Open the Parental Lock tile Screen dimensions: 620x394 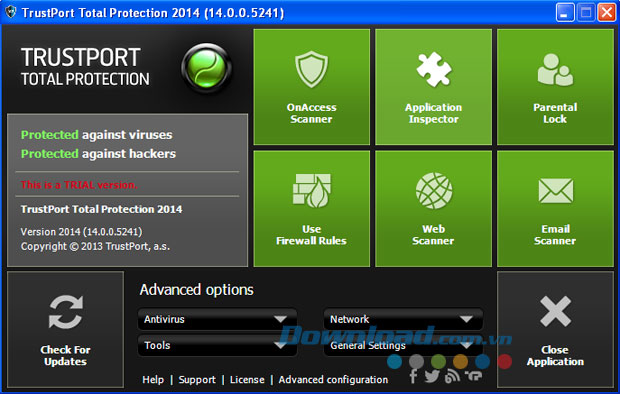555,87
